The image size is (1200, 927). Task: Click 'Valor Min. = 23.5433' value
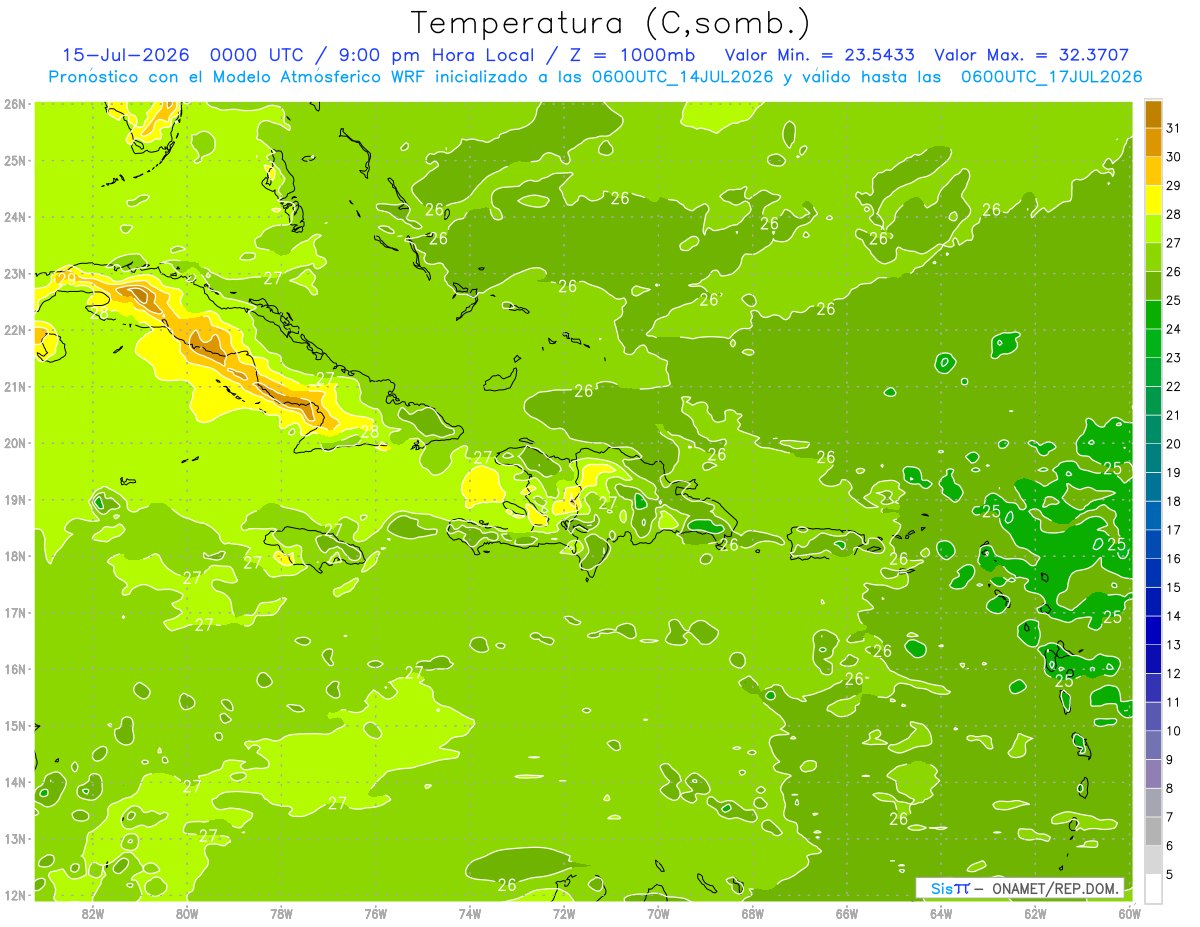click(820, 55)
